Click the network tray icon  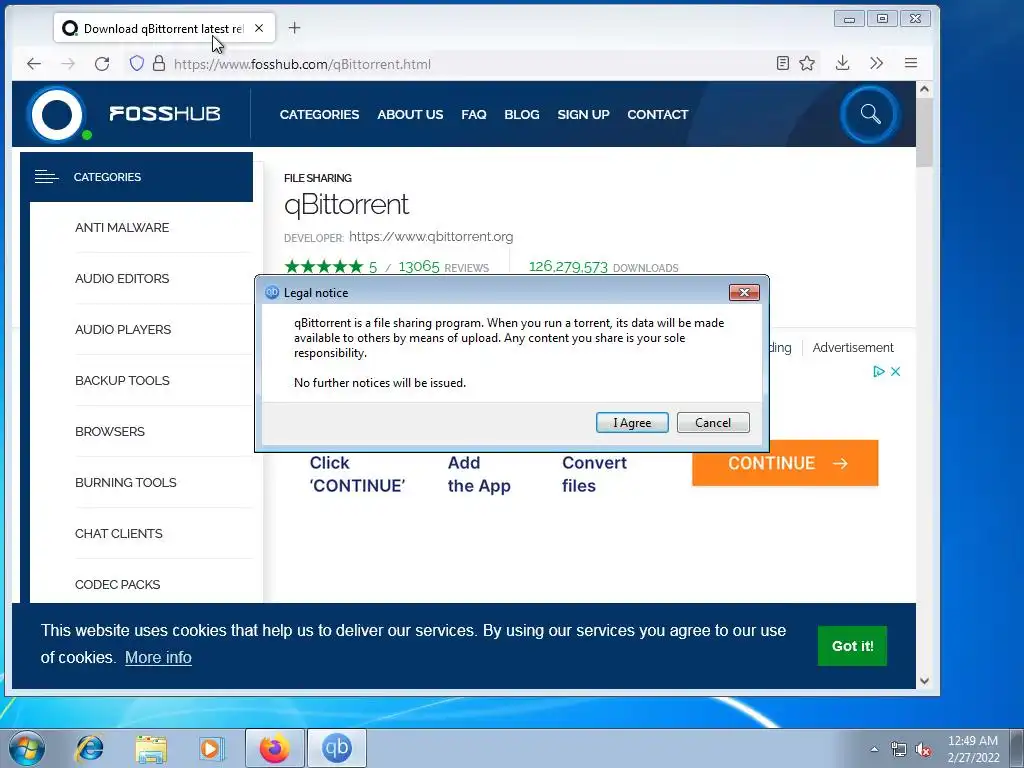[899, 749]
